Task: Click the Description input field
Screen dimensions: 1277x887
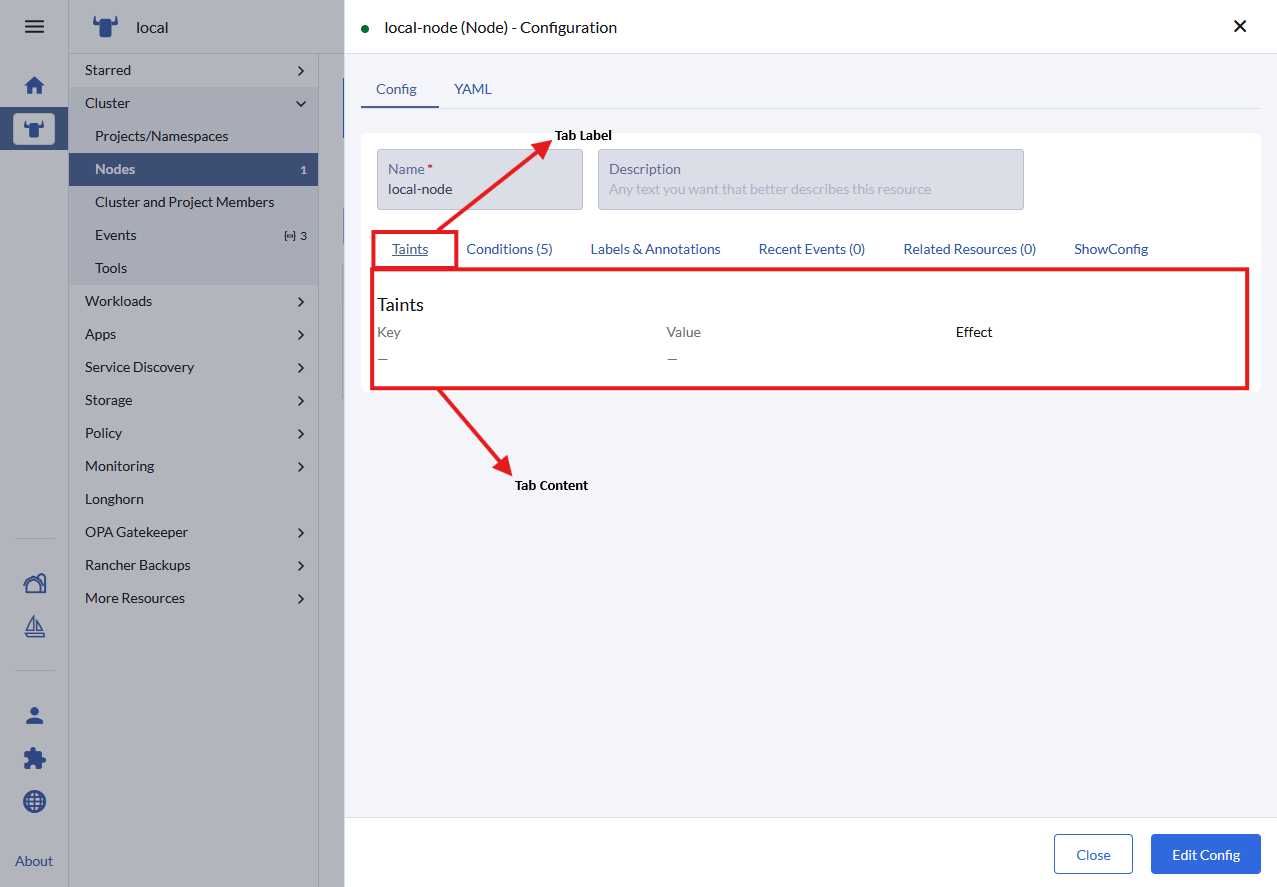Action: pyautogui.click(x=810, y=188)
